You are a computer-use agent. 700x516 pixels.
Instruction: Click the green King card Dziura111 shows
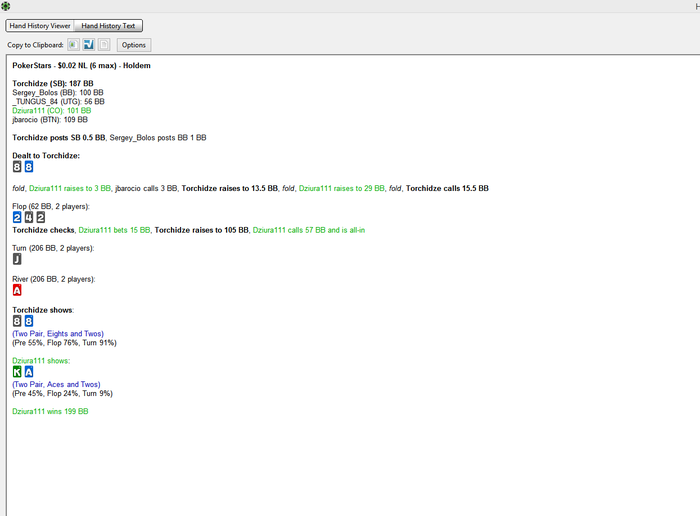[17, 372]
